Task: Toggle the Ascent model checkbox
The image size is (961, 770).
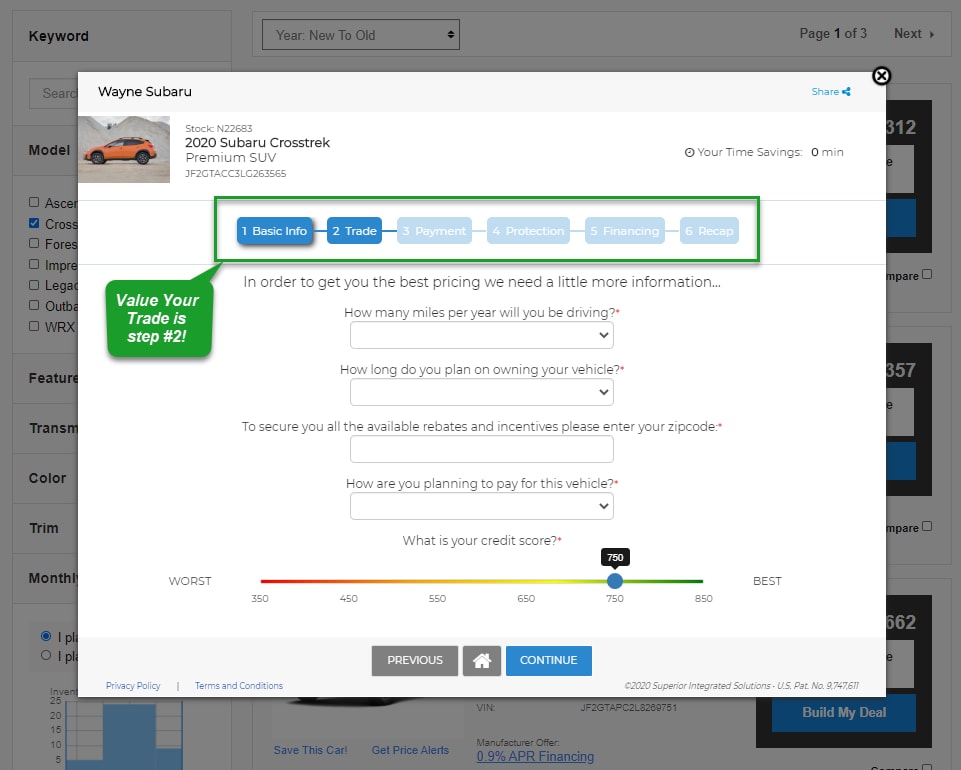Action: (x=34, y=202)
